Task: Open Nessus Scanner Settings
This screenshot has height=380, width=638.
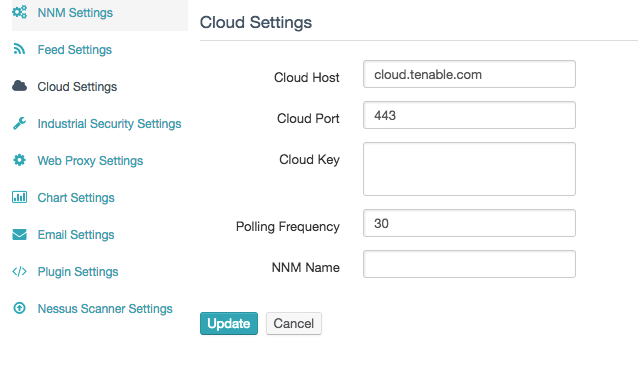Action: coord(105,309)
